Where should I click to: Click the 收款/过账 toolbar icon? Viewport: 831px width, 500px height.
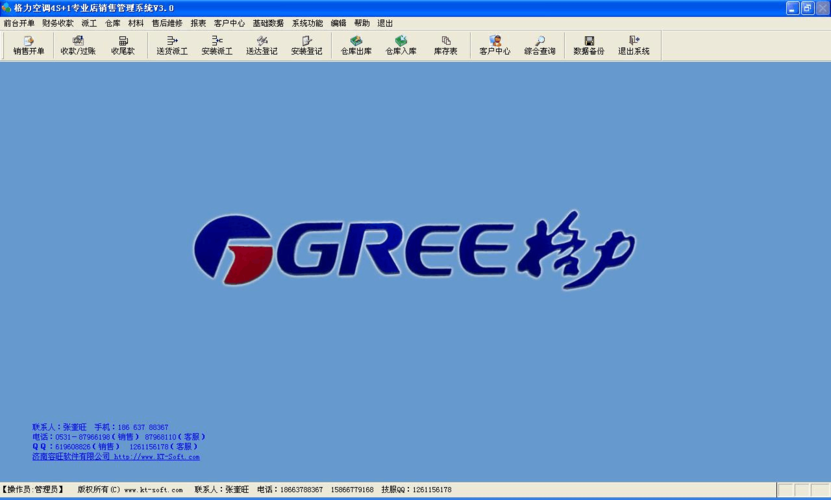coord(78,45)
